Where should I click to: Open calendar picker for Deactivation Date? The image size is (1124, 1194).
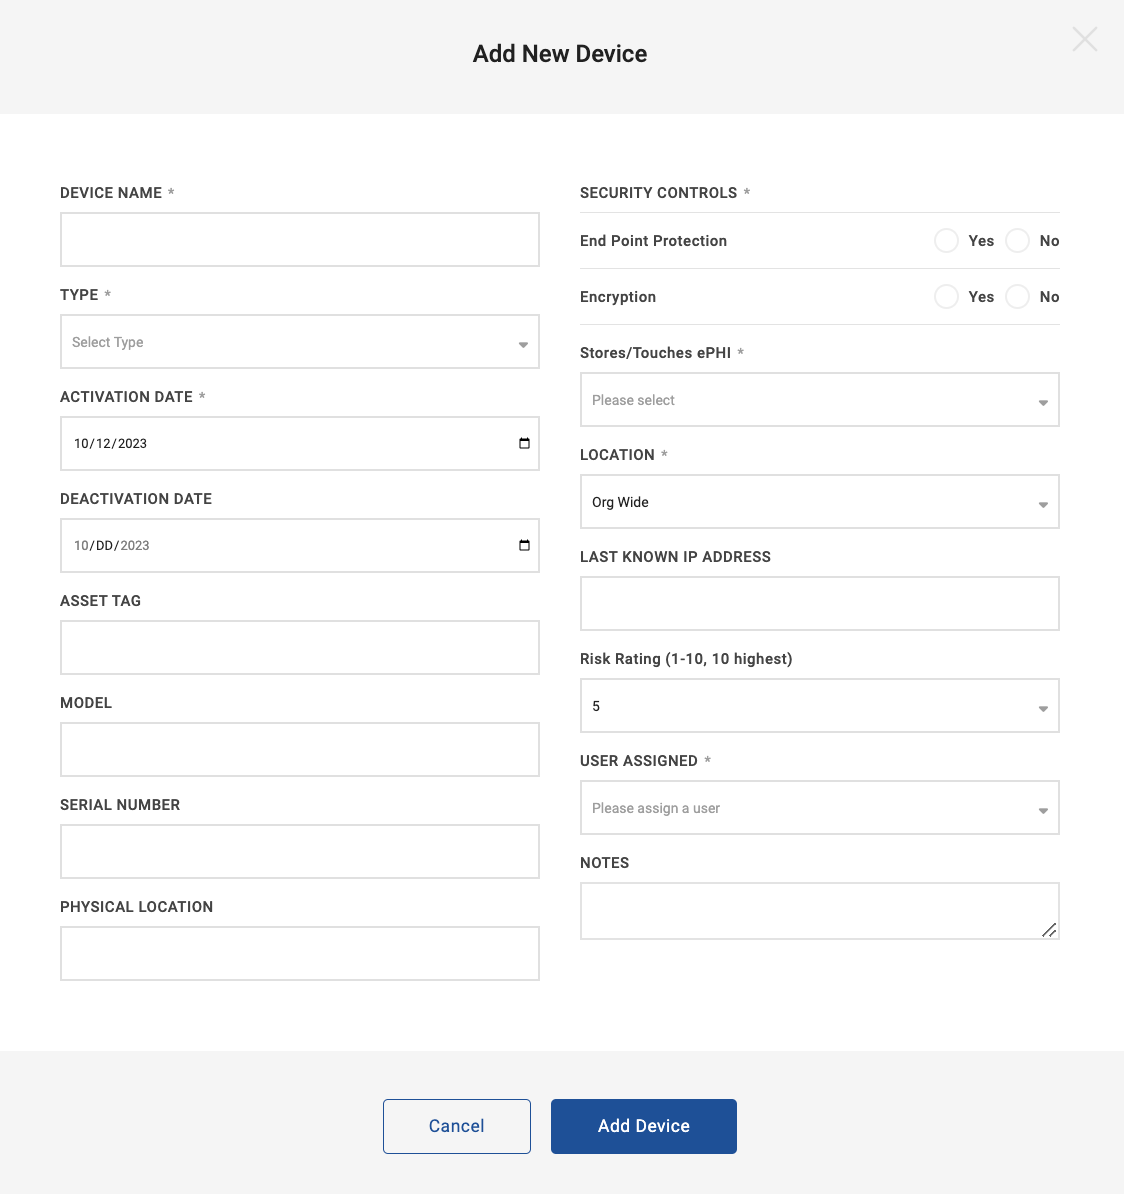[524, 545]
